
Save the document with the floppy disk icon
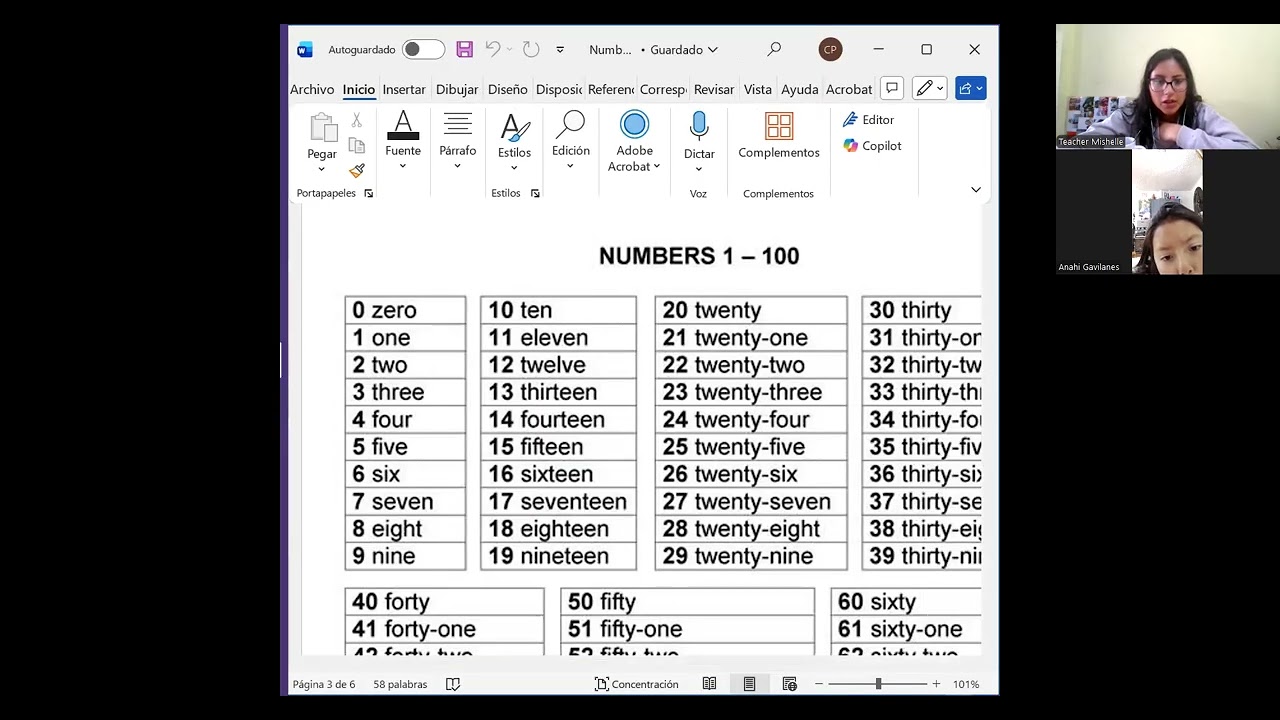[x=464, y=50]
